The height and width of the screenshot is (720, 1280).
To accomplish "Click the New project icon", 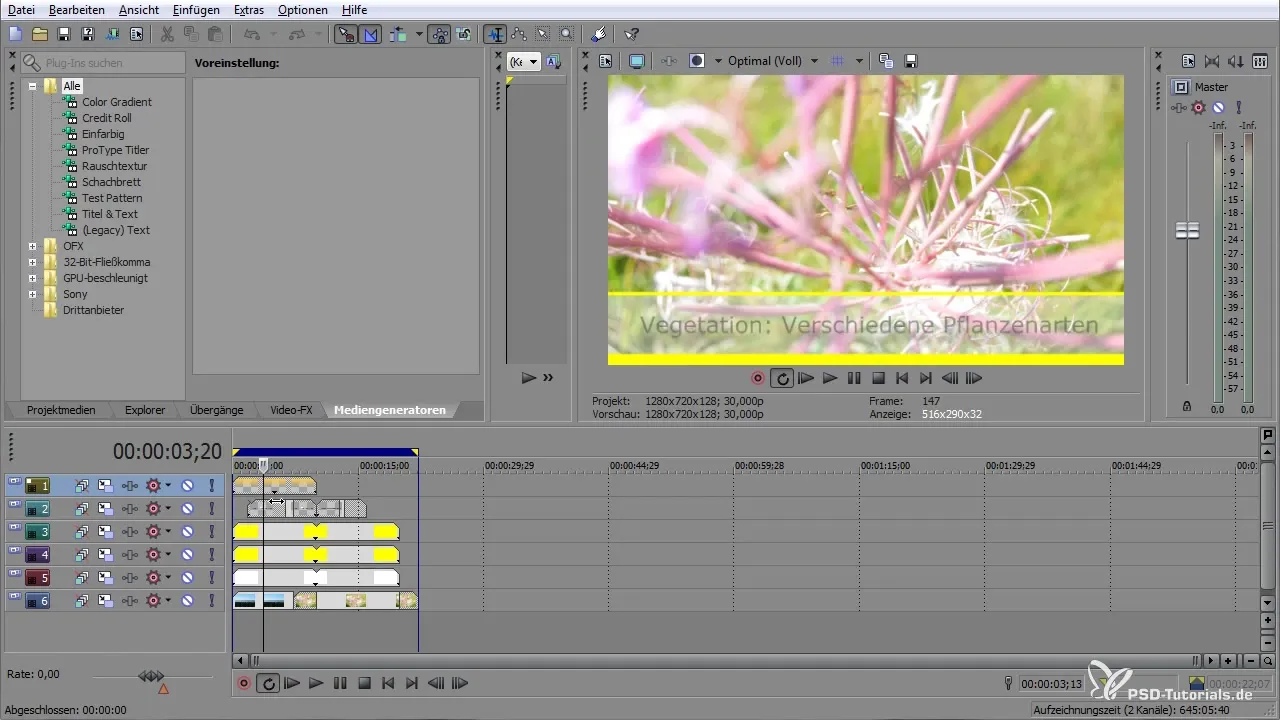I will [15, 34].
